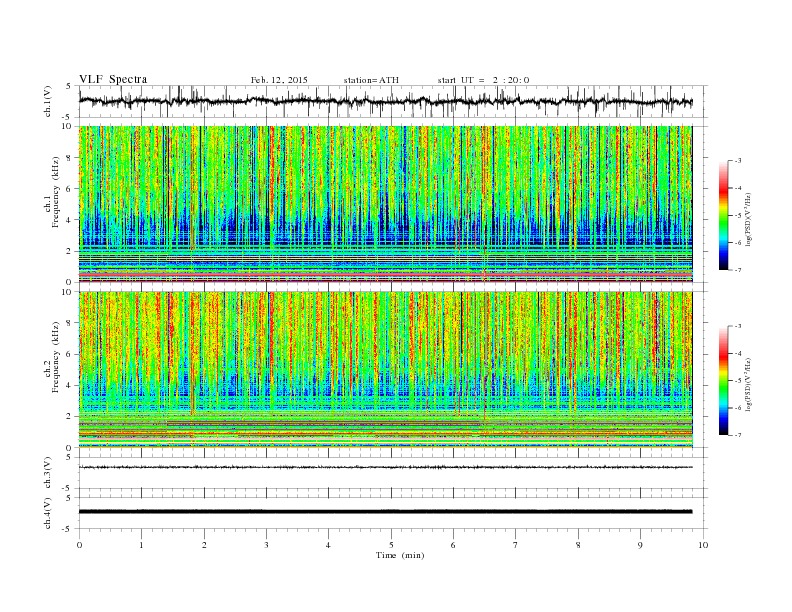Click the "6" minute tick label on time axis

(x=453, y=545)
